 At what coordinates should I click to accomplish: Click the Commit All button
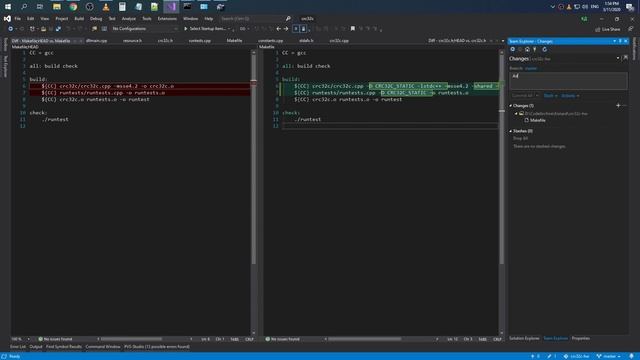tap(522, 96)
